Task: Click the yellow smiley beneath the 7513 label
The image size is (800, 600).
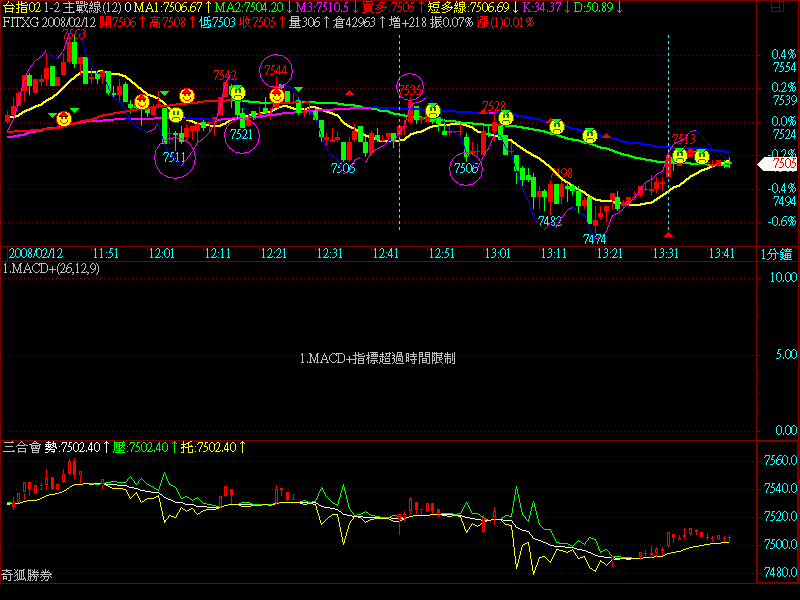Action: pyautogui.click(x=680, y=156)
